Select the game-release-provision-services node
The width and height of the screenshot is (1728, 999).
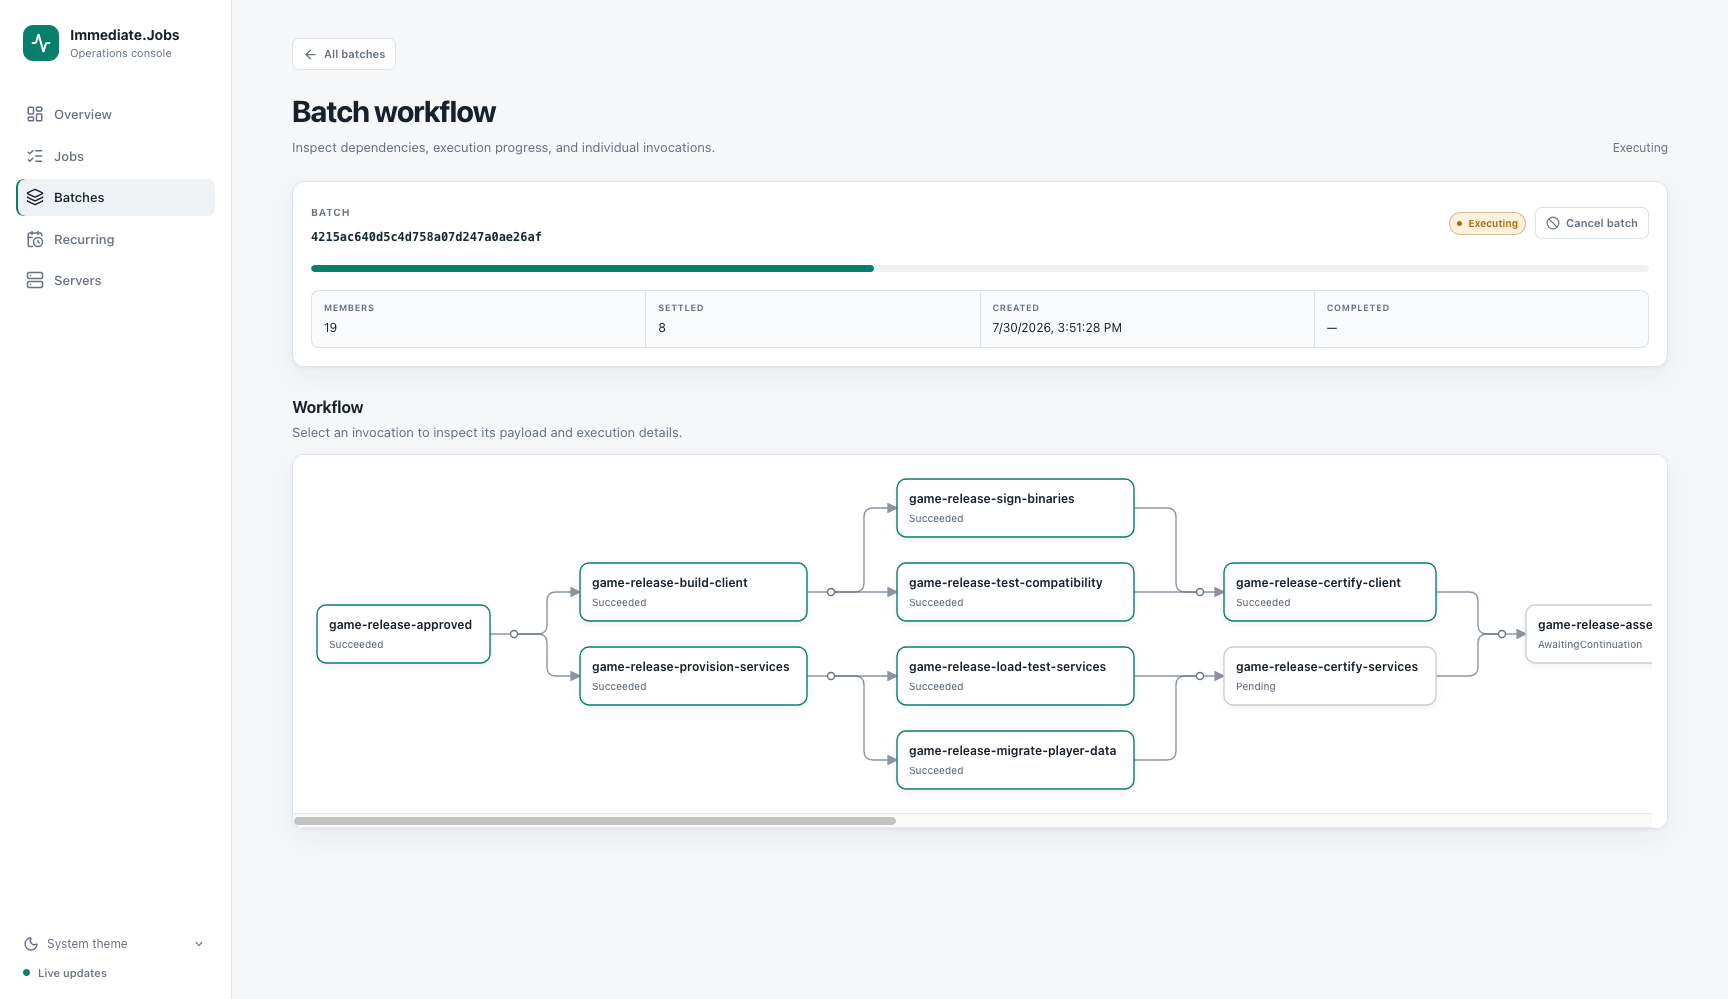(x=694, y=676)
